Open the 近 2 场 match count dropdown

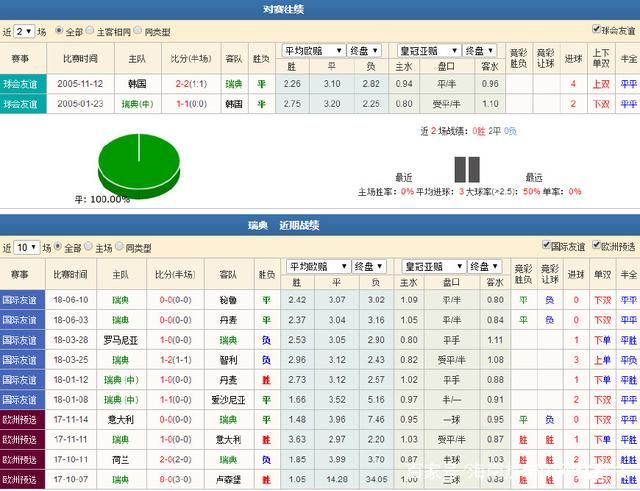pyautogui.click(x=25, y=32)
